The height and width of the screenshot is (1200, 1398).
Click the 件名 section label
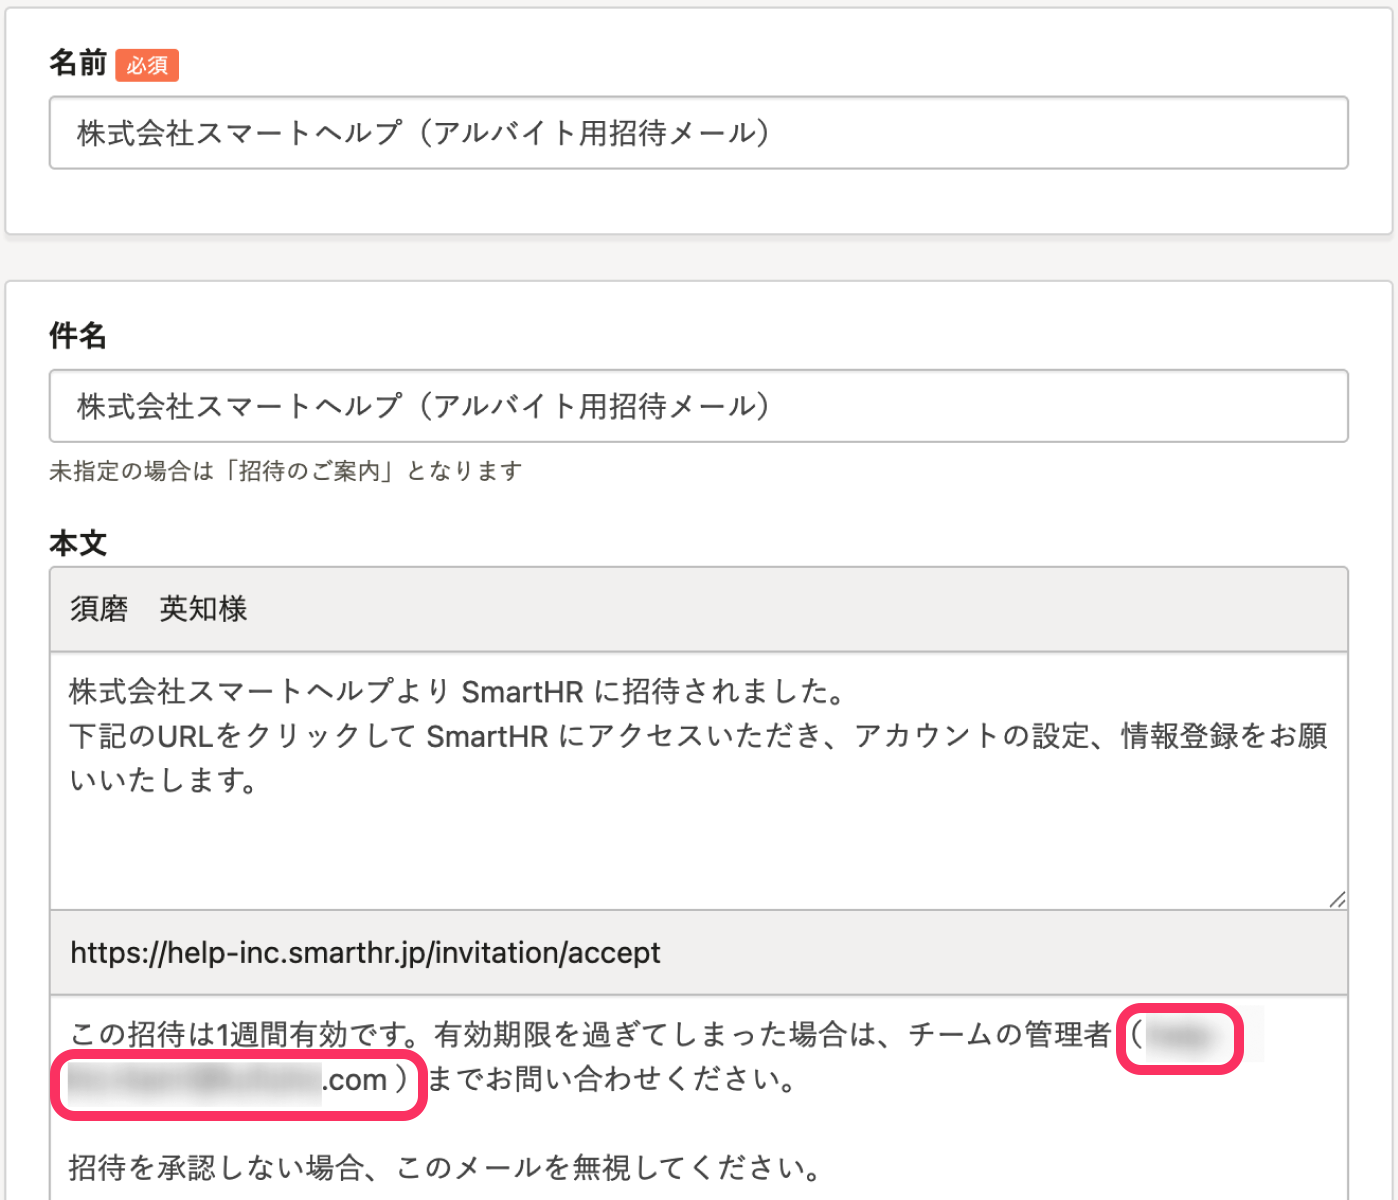click(x=77, y=336)
